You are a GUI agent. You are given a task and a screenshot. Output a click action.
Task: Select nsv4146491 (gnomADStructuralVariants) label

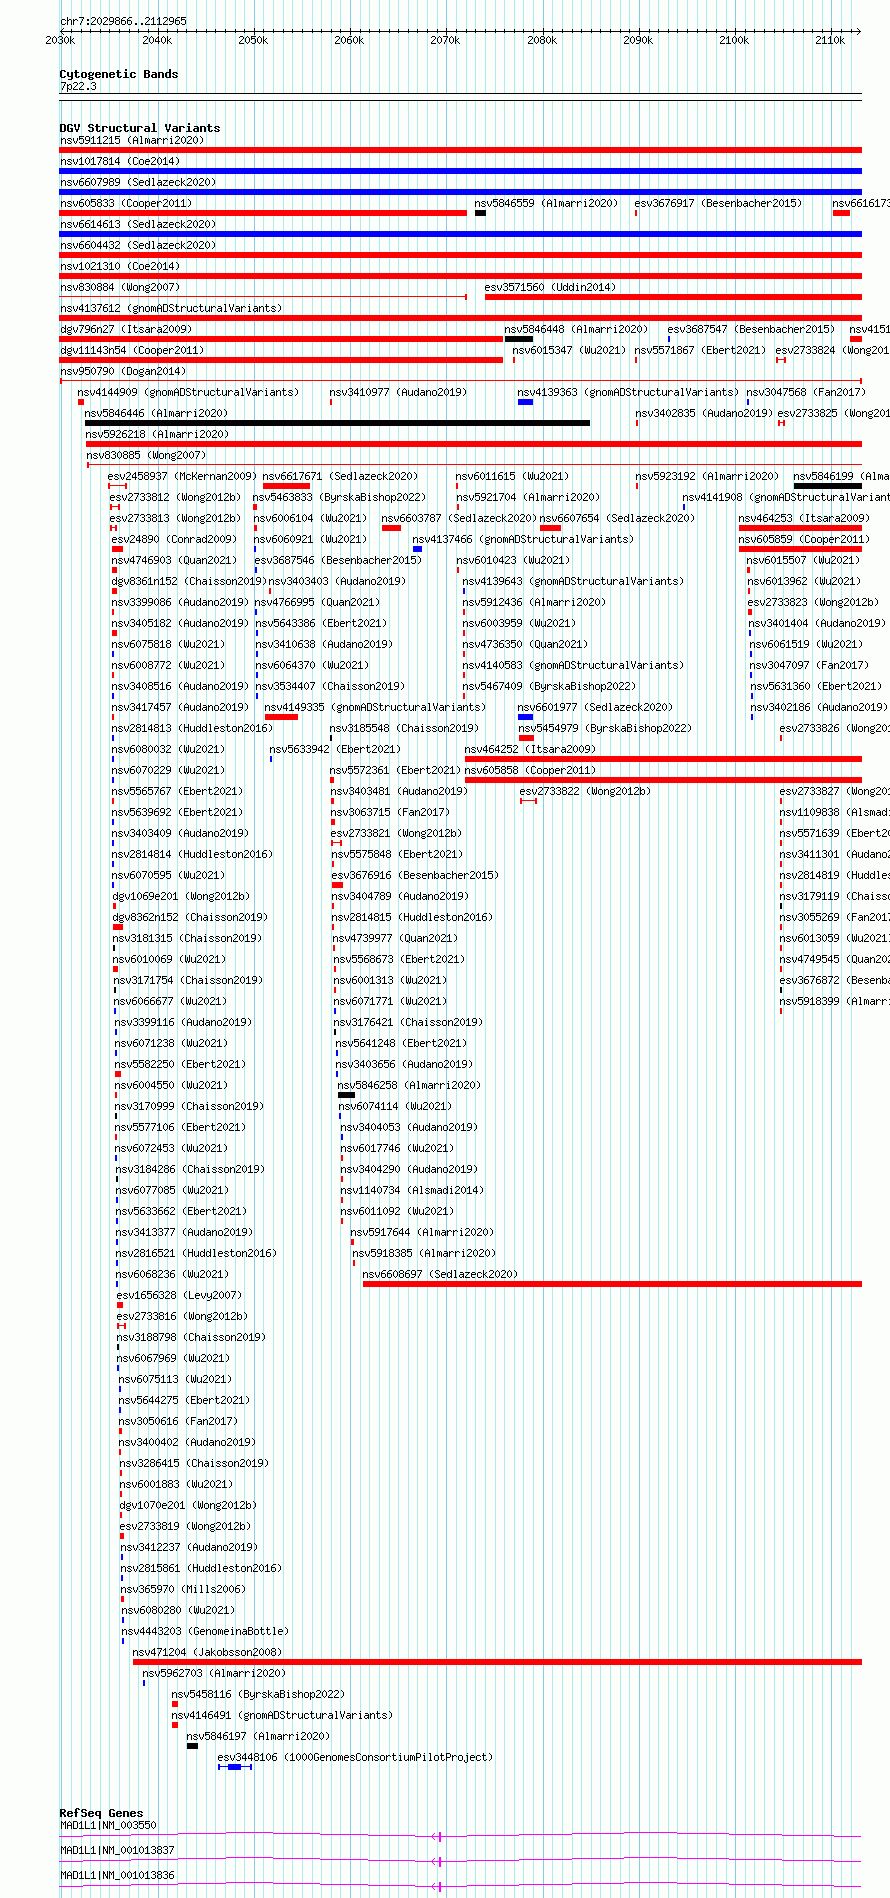coord(282,1715)
